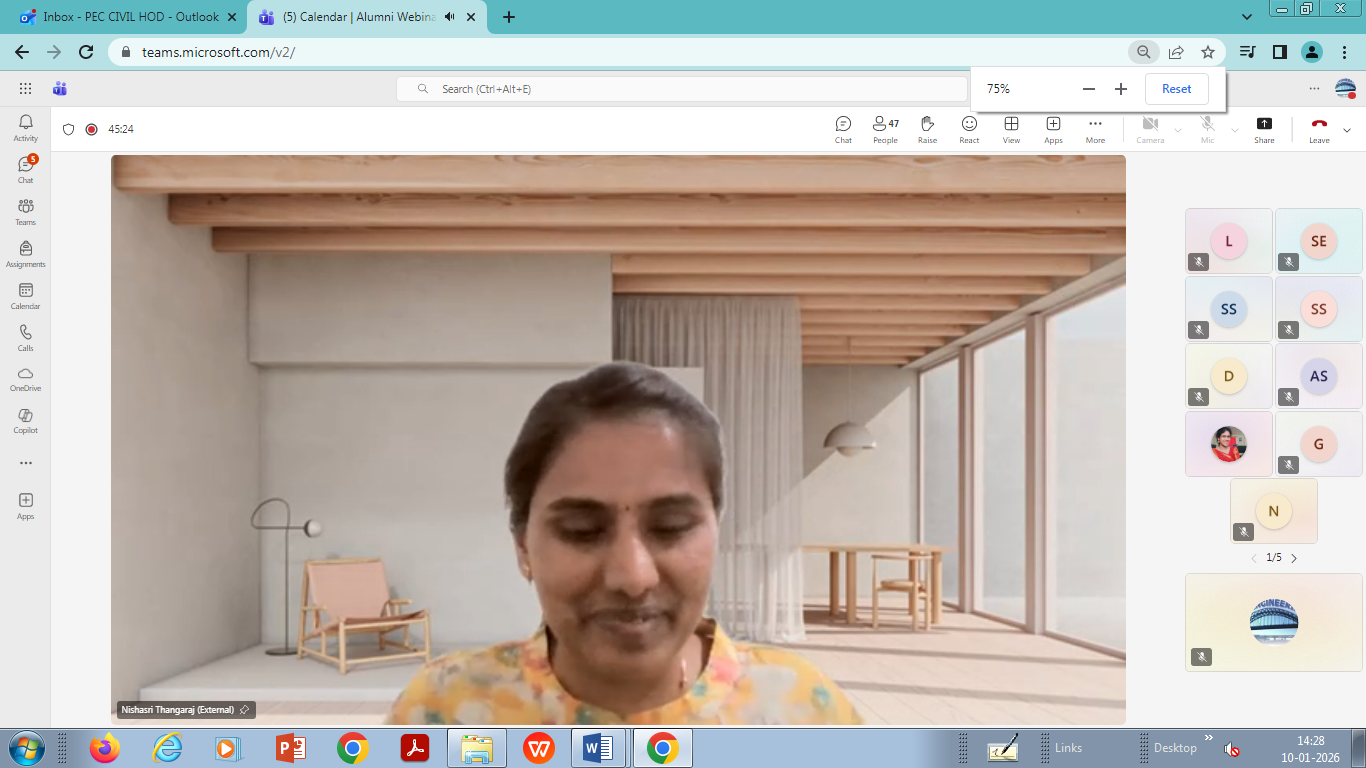Image resolution: width=1366 pixels, height=768 pixels.
Task: Unpin Nishasri Thangaraj's video
Action: tap(244, 710)
